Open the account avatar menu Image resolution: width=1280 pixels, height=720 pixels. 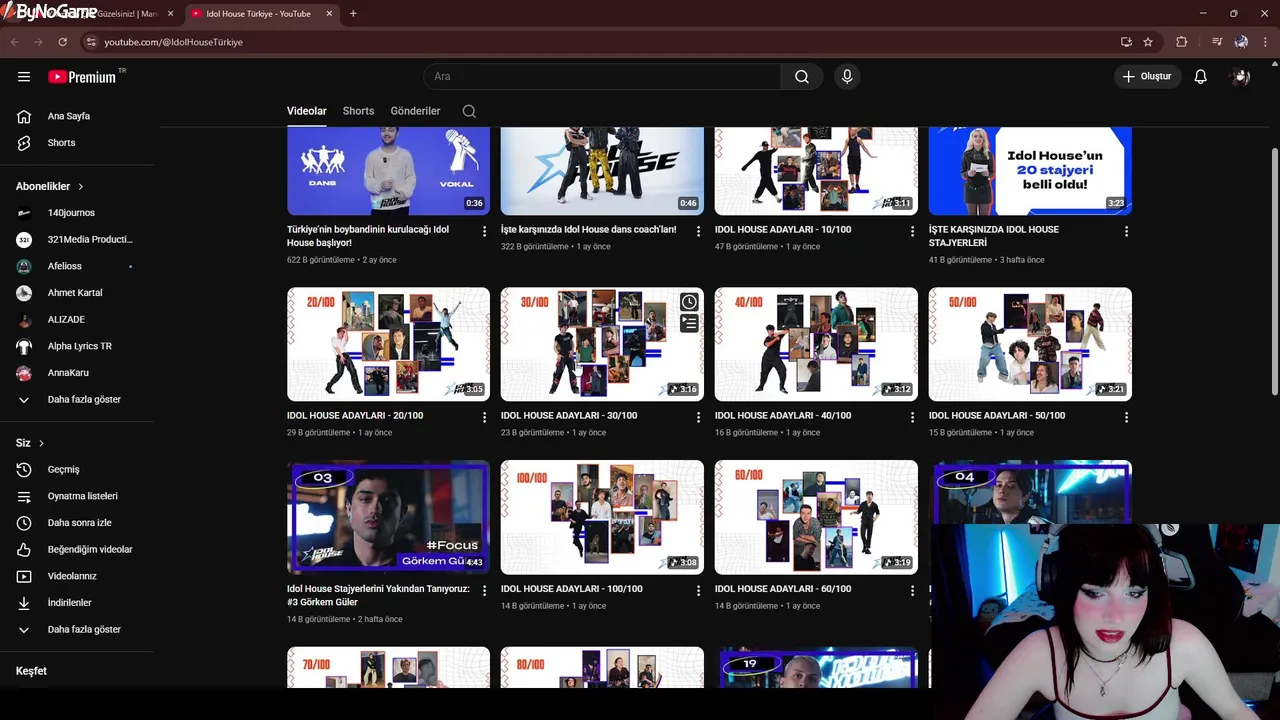[1241, 76]
